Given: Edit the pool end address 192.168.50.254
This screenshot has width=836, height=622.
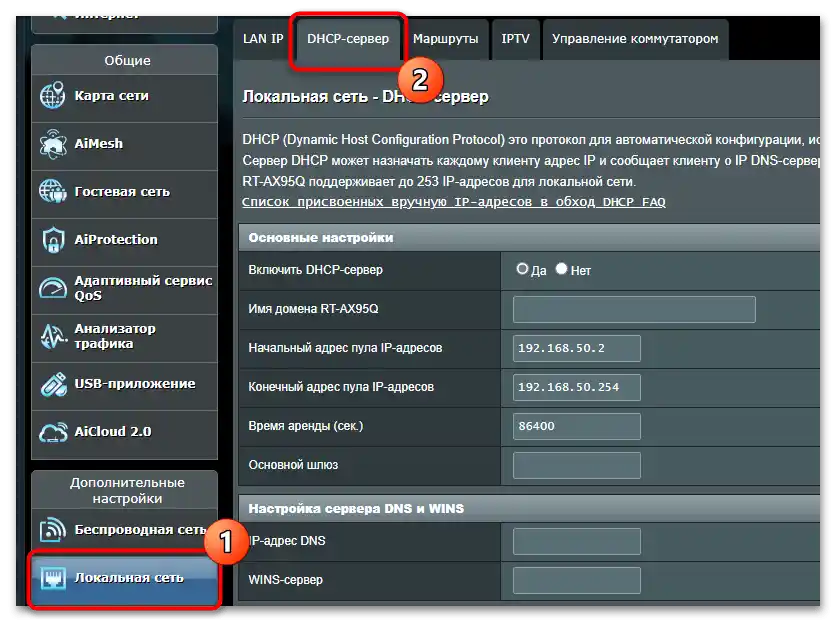Looking at the screenshot, I should coord(576,387).
